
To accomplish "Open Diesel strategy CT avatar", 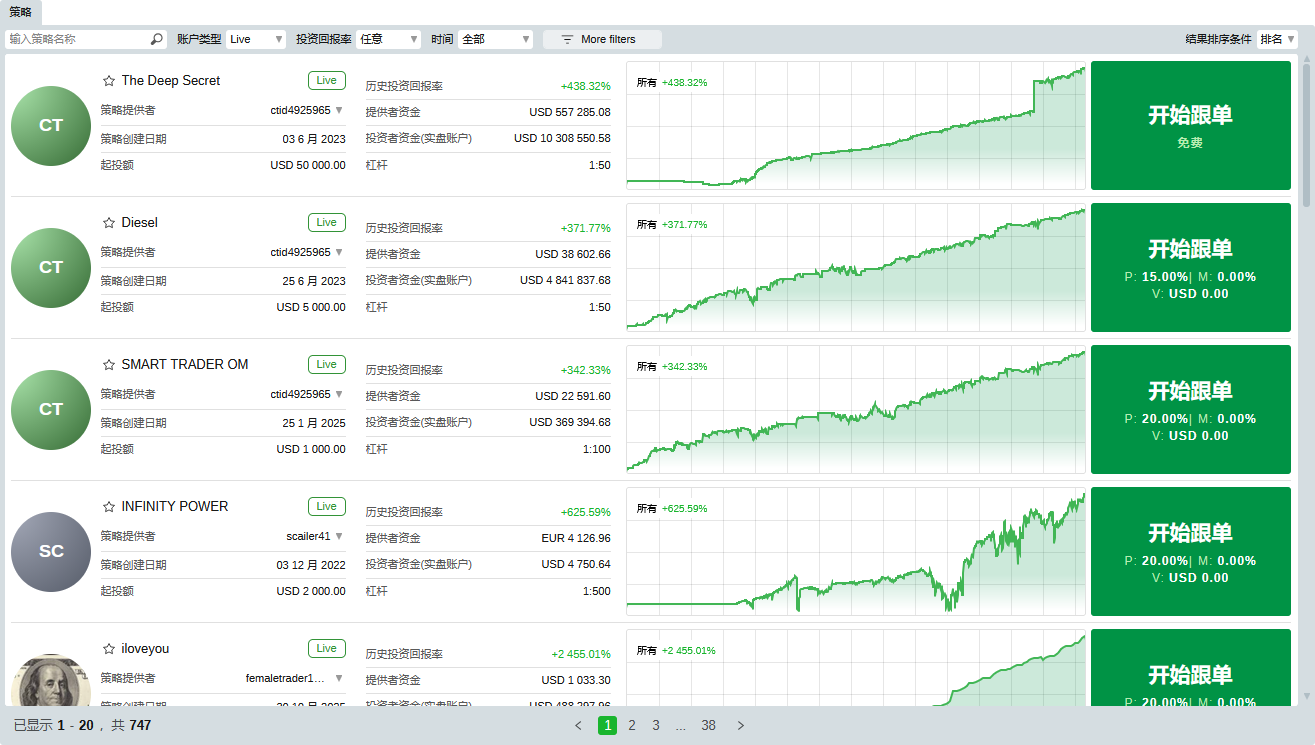I will click(51, 268).
